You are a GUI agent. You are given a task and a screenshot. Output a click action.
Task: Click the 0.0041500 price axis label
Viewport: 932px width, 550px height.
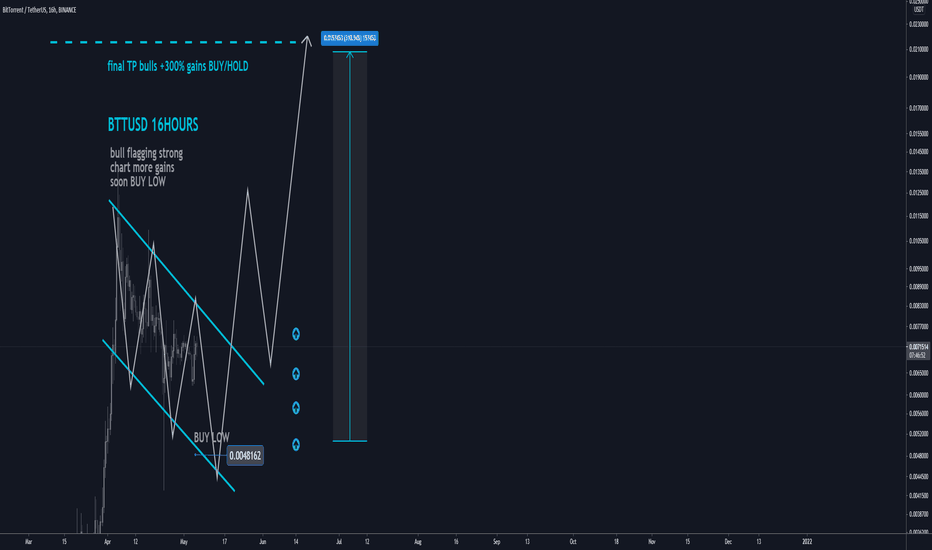click(x=918, y=495)
